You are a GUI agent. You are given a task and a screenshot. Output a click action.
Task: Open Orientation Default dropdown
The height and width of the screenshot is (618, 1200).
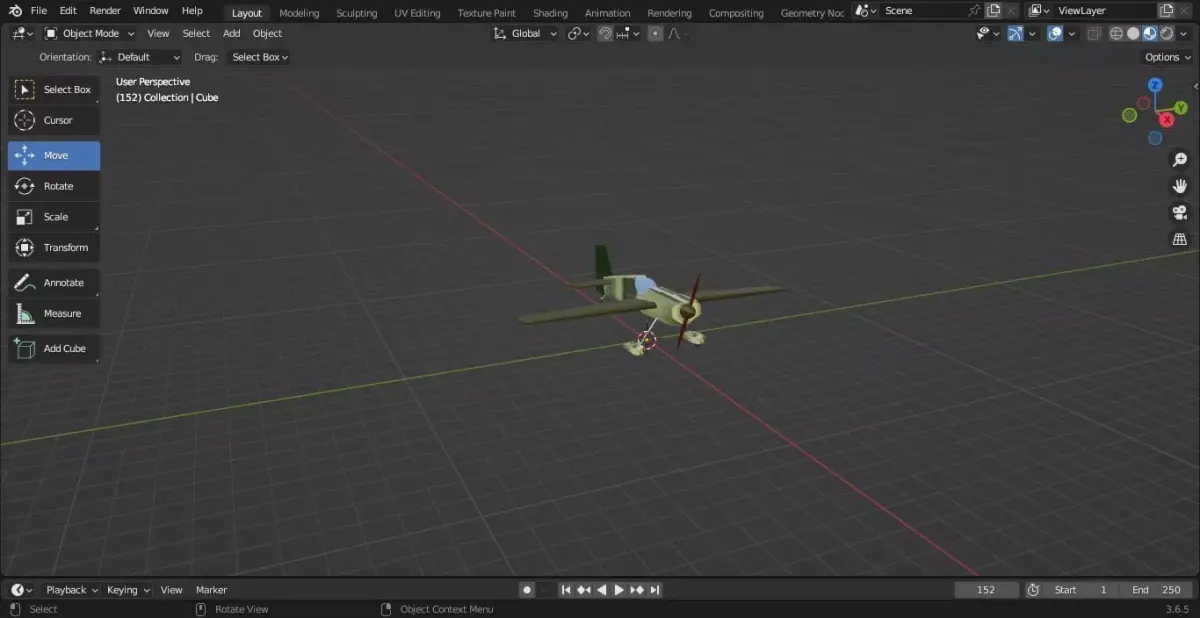pos(140,57)
